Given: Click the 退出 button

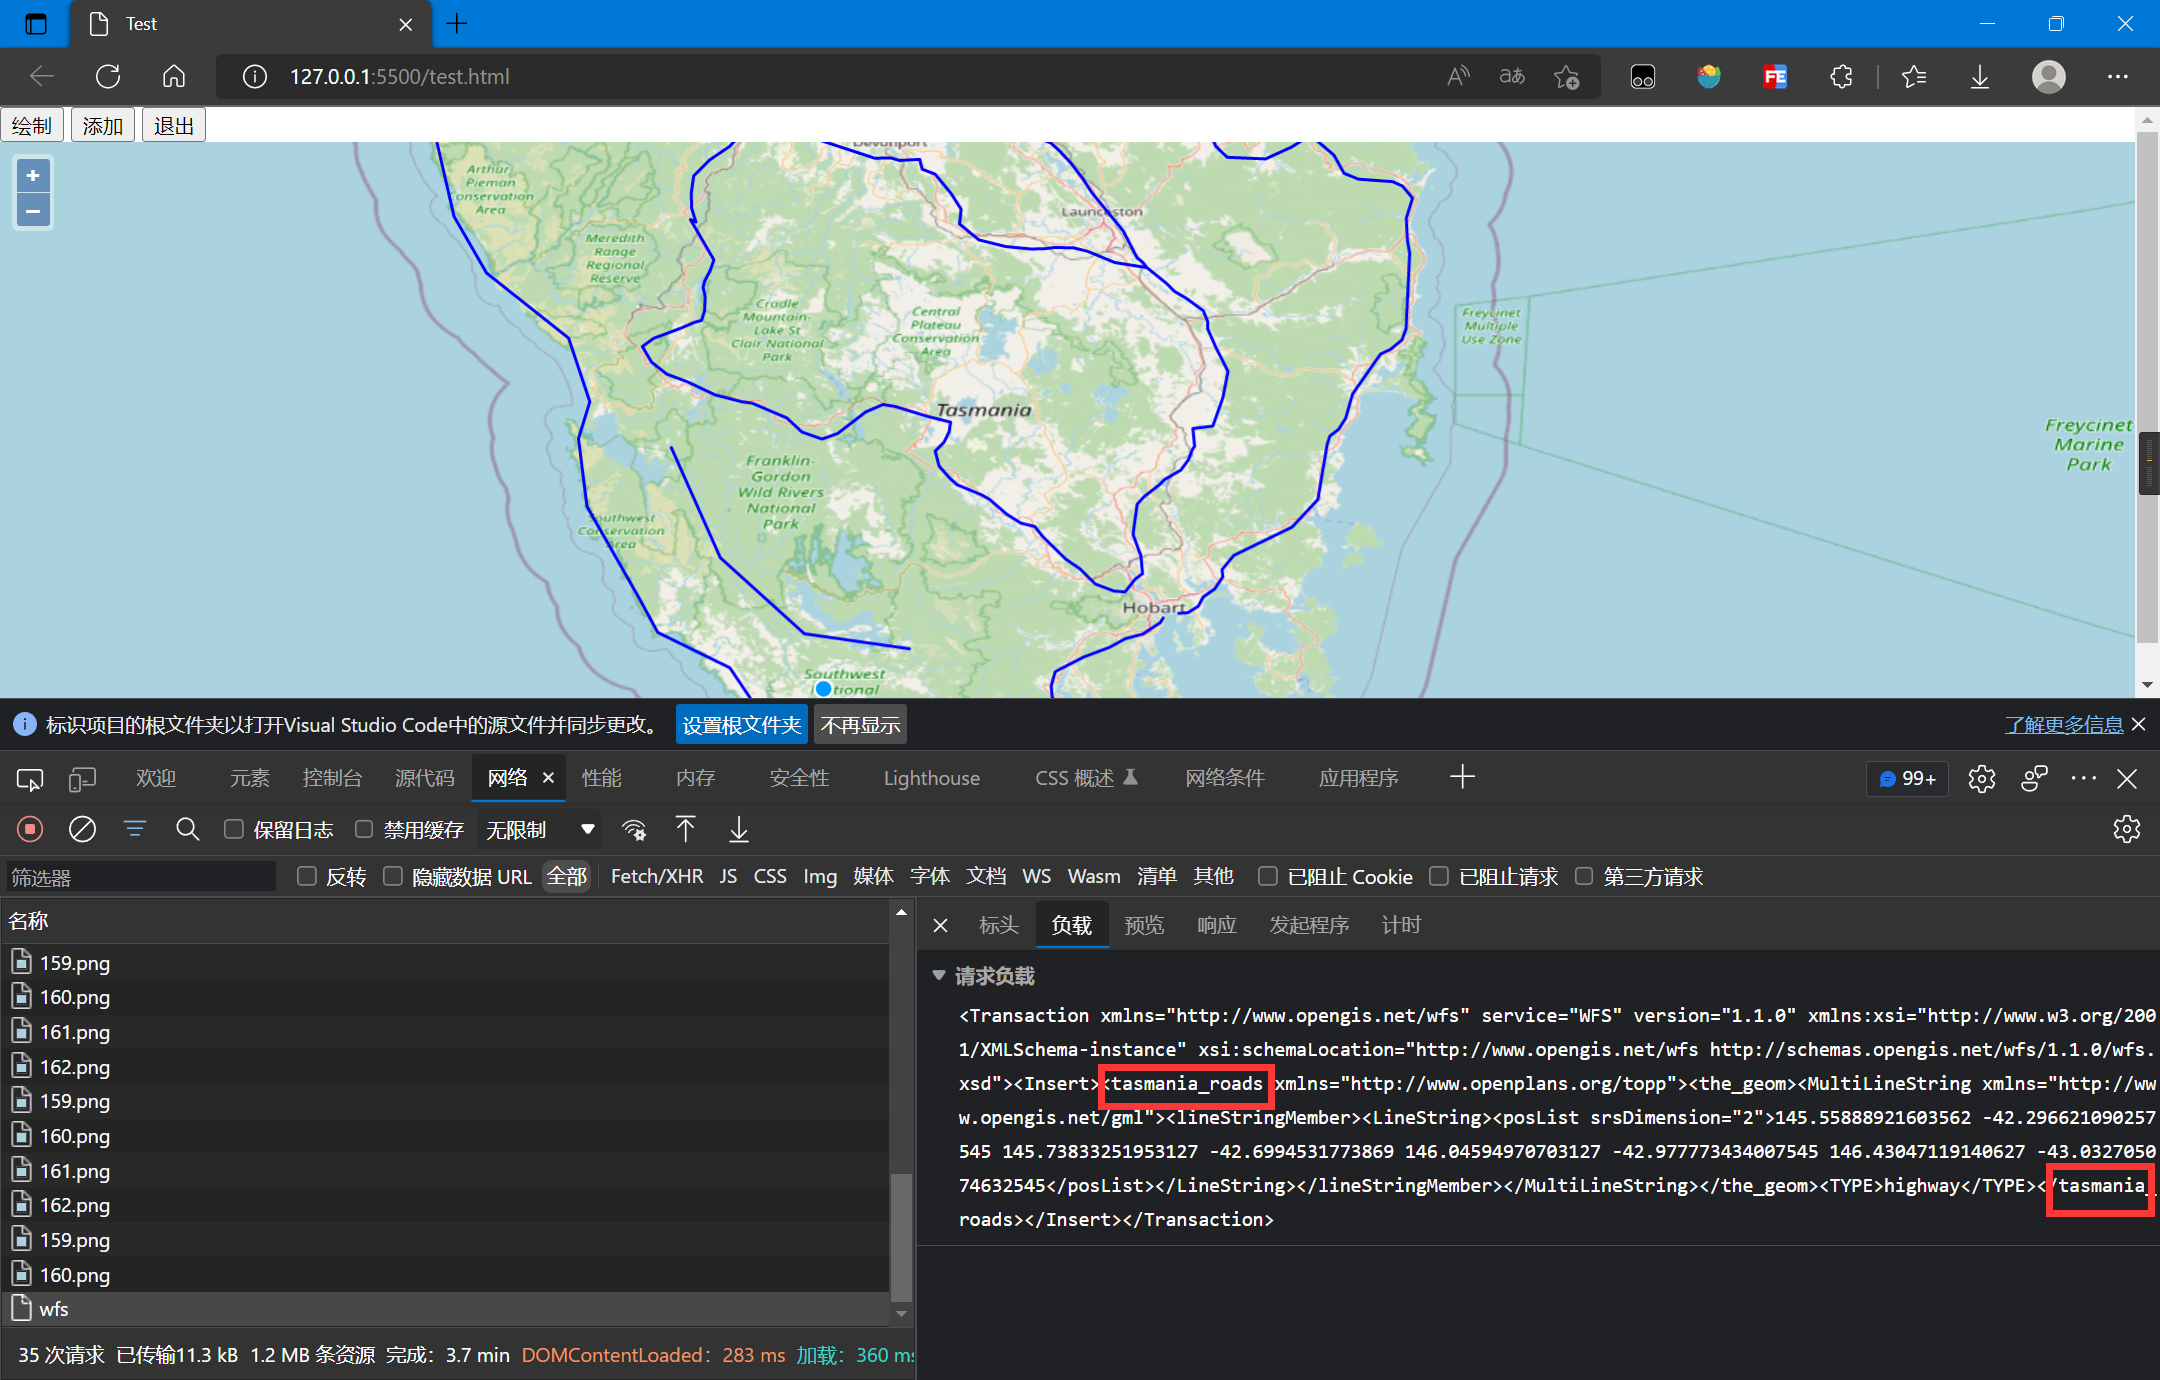Looking at the screenshot, I should 174,125.
